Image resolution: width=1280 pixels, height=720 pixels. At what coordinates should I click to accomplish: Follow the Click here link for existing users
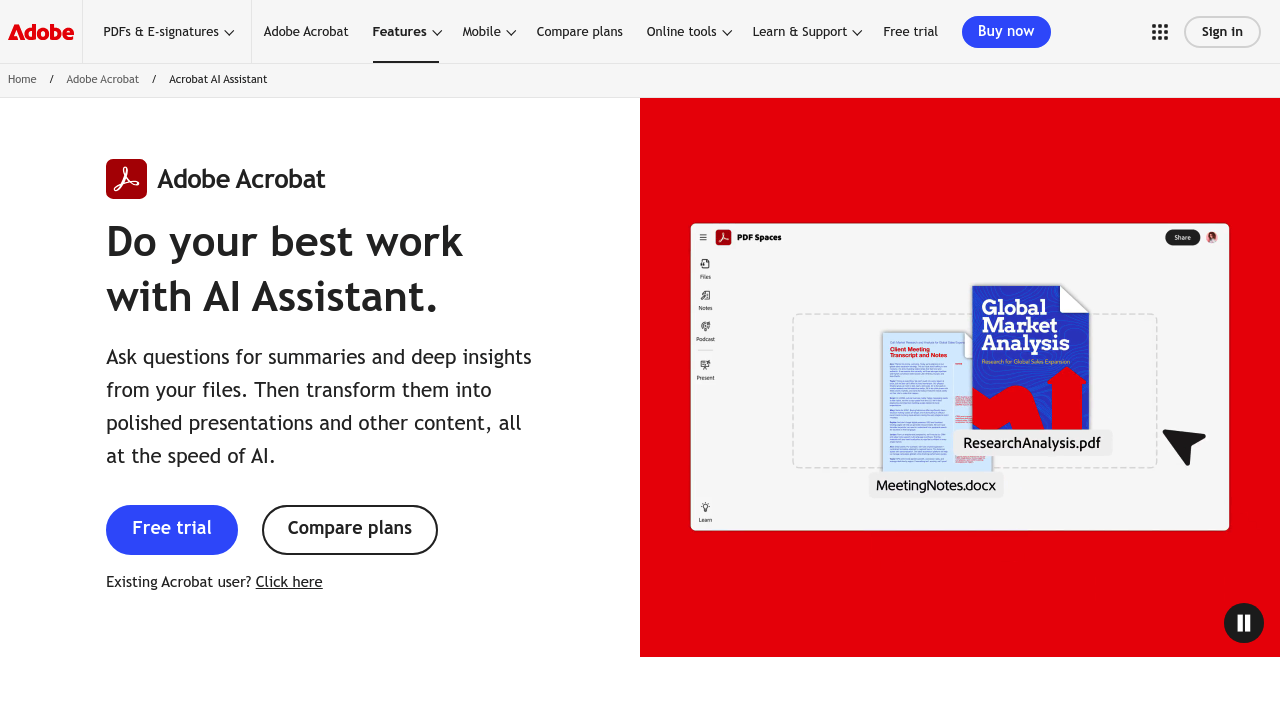289,580
